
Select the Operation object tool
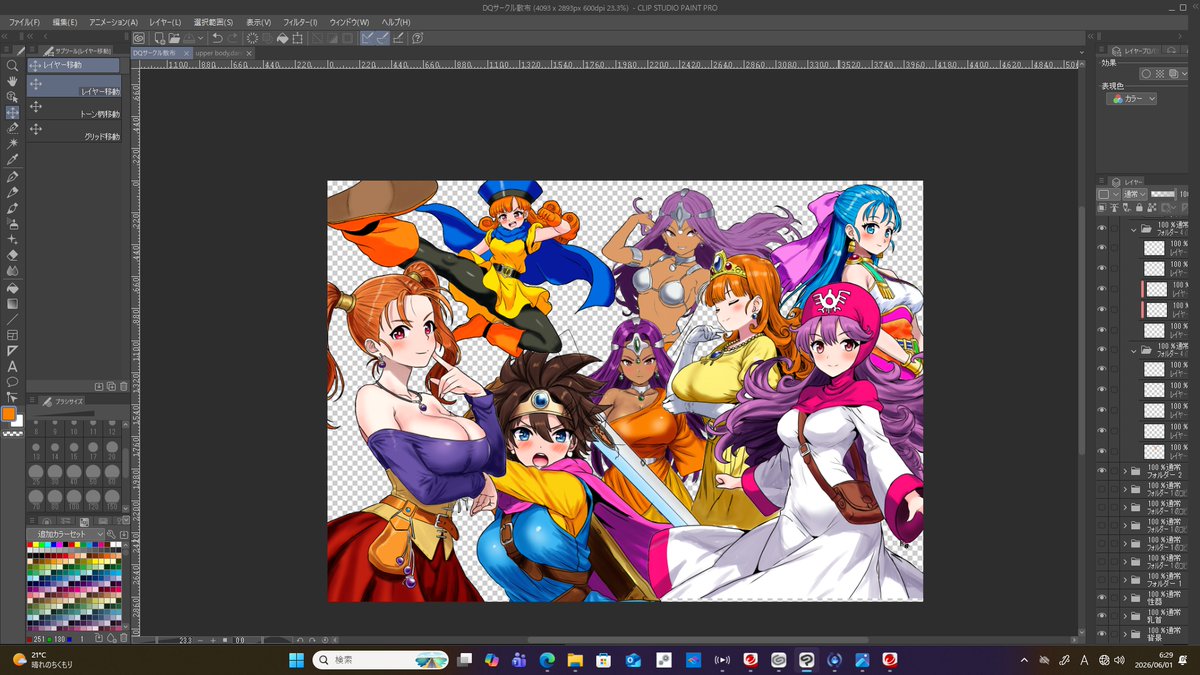tap(12, 97)
